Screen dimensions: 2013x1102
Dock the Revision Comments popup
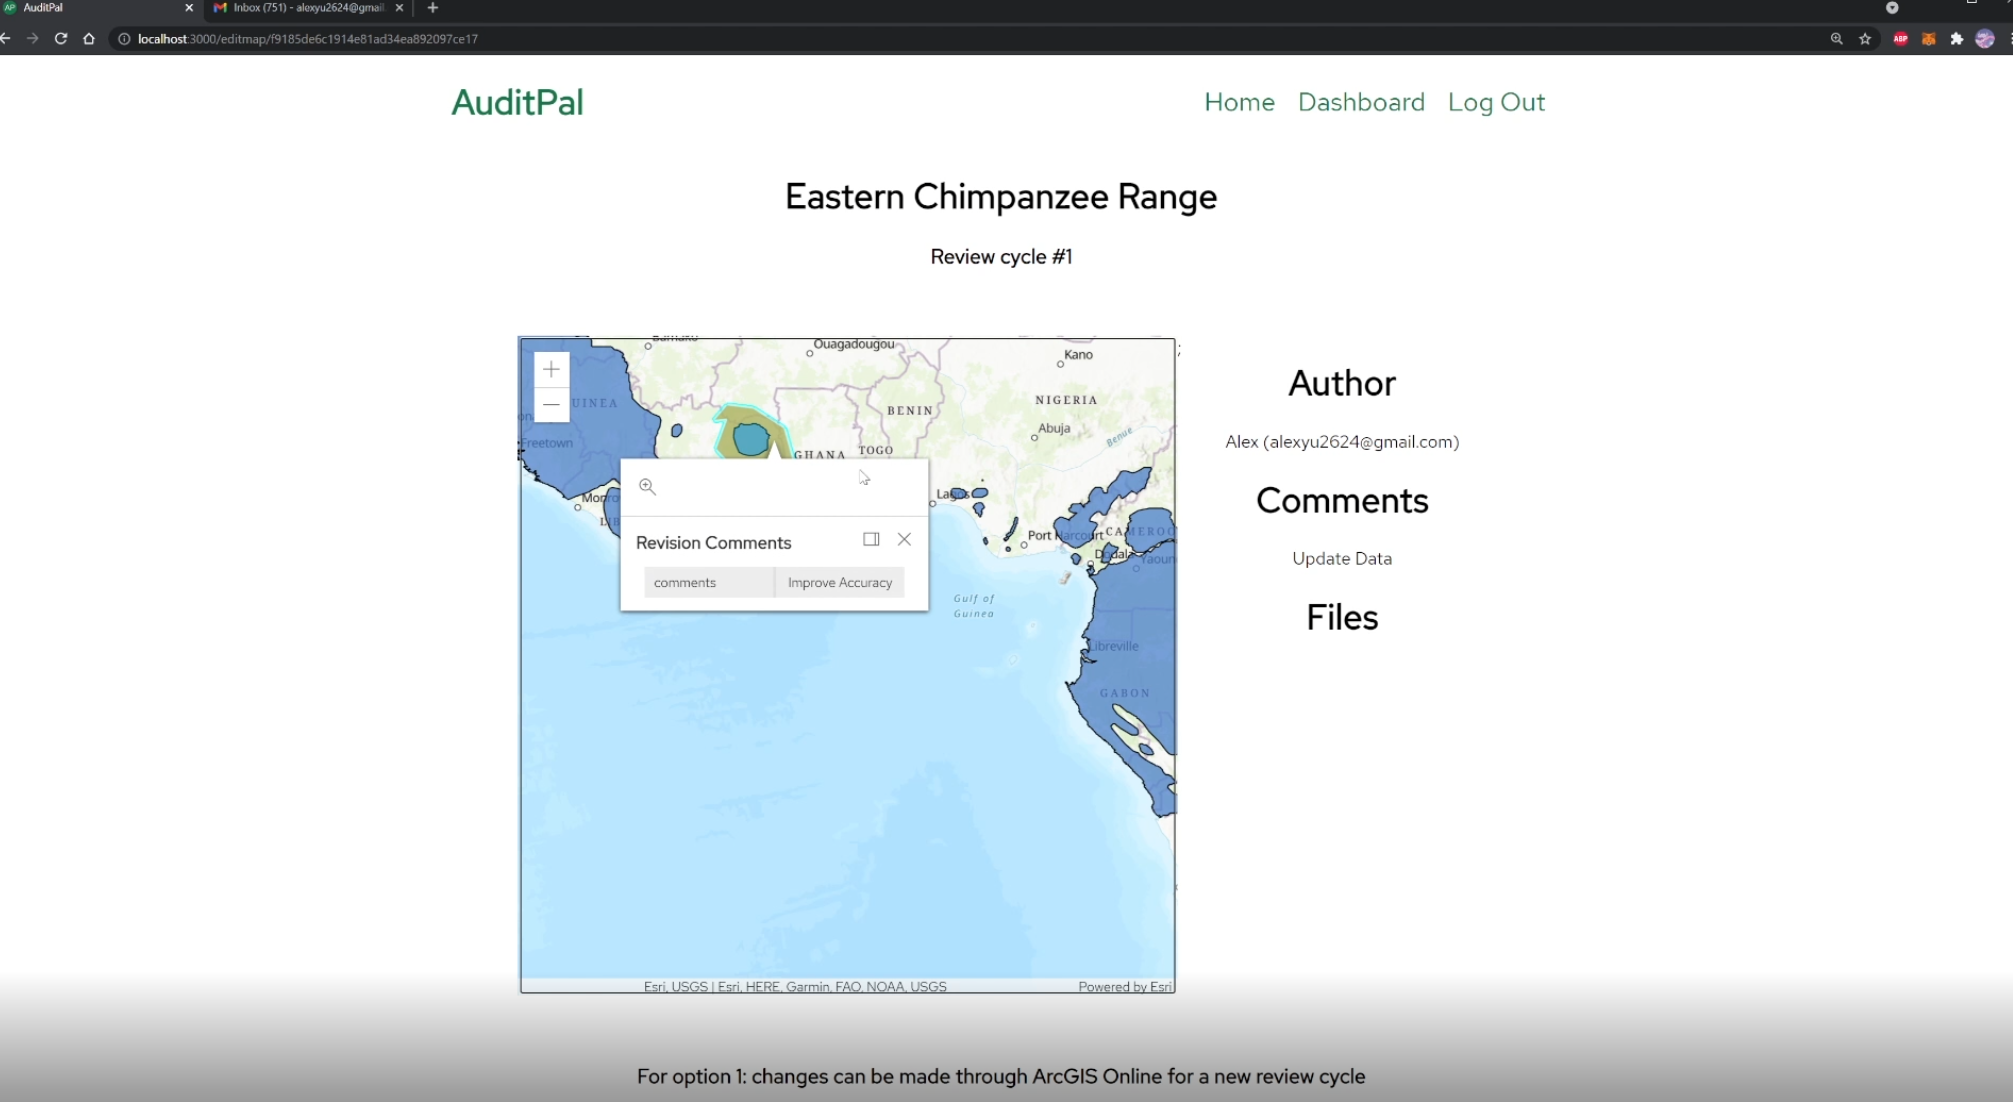click(871, 539)
